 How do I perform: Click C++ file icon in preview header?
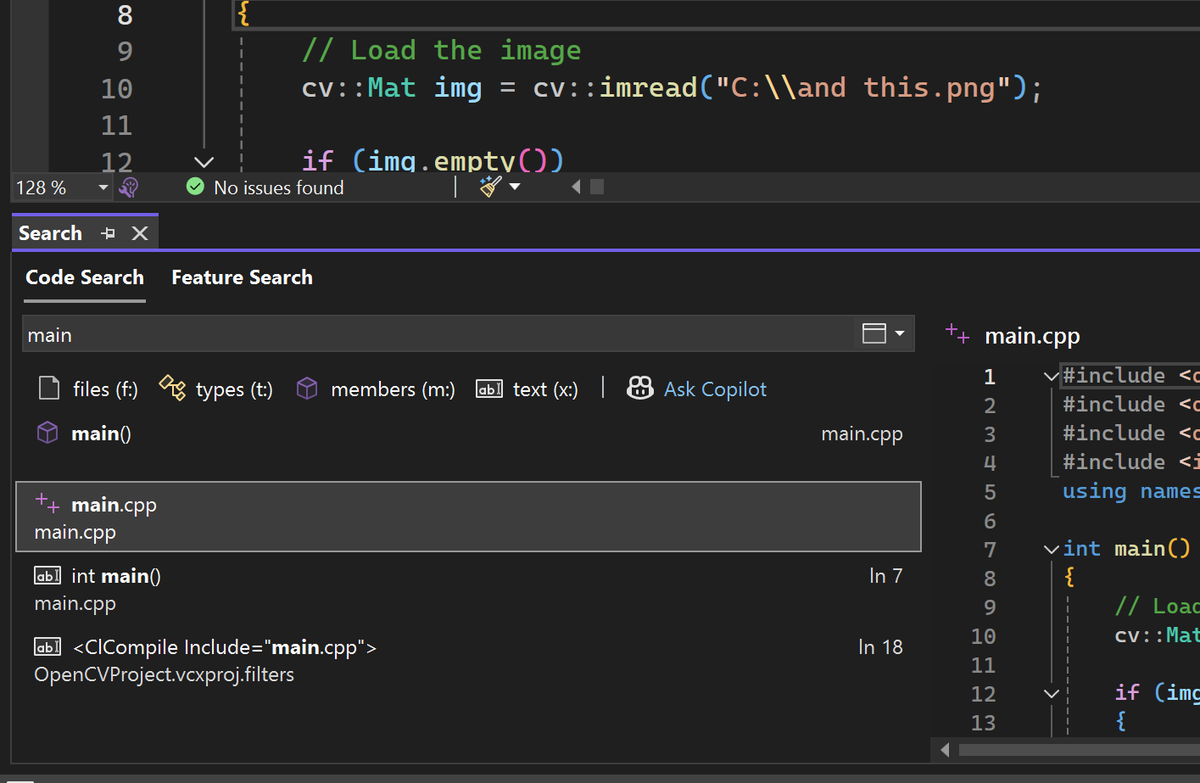pos(957,334)
